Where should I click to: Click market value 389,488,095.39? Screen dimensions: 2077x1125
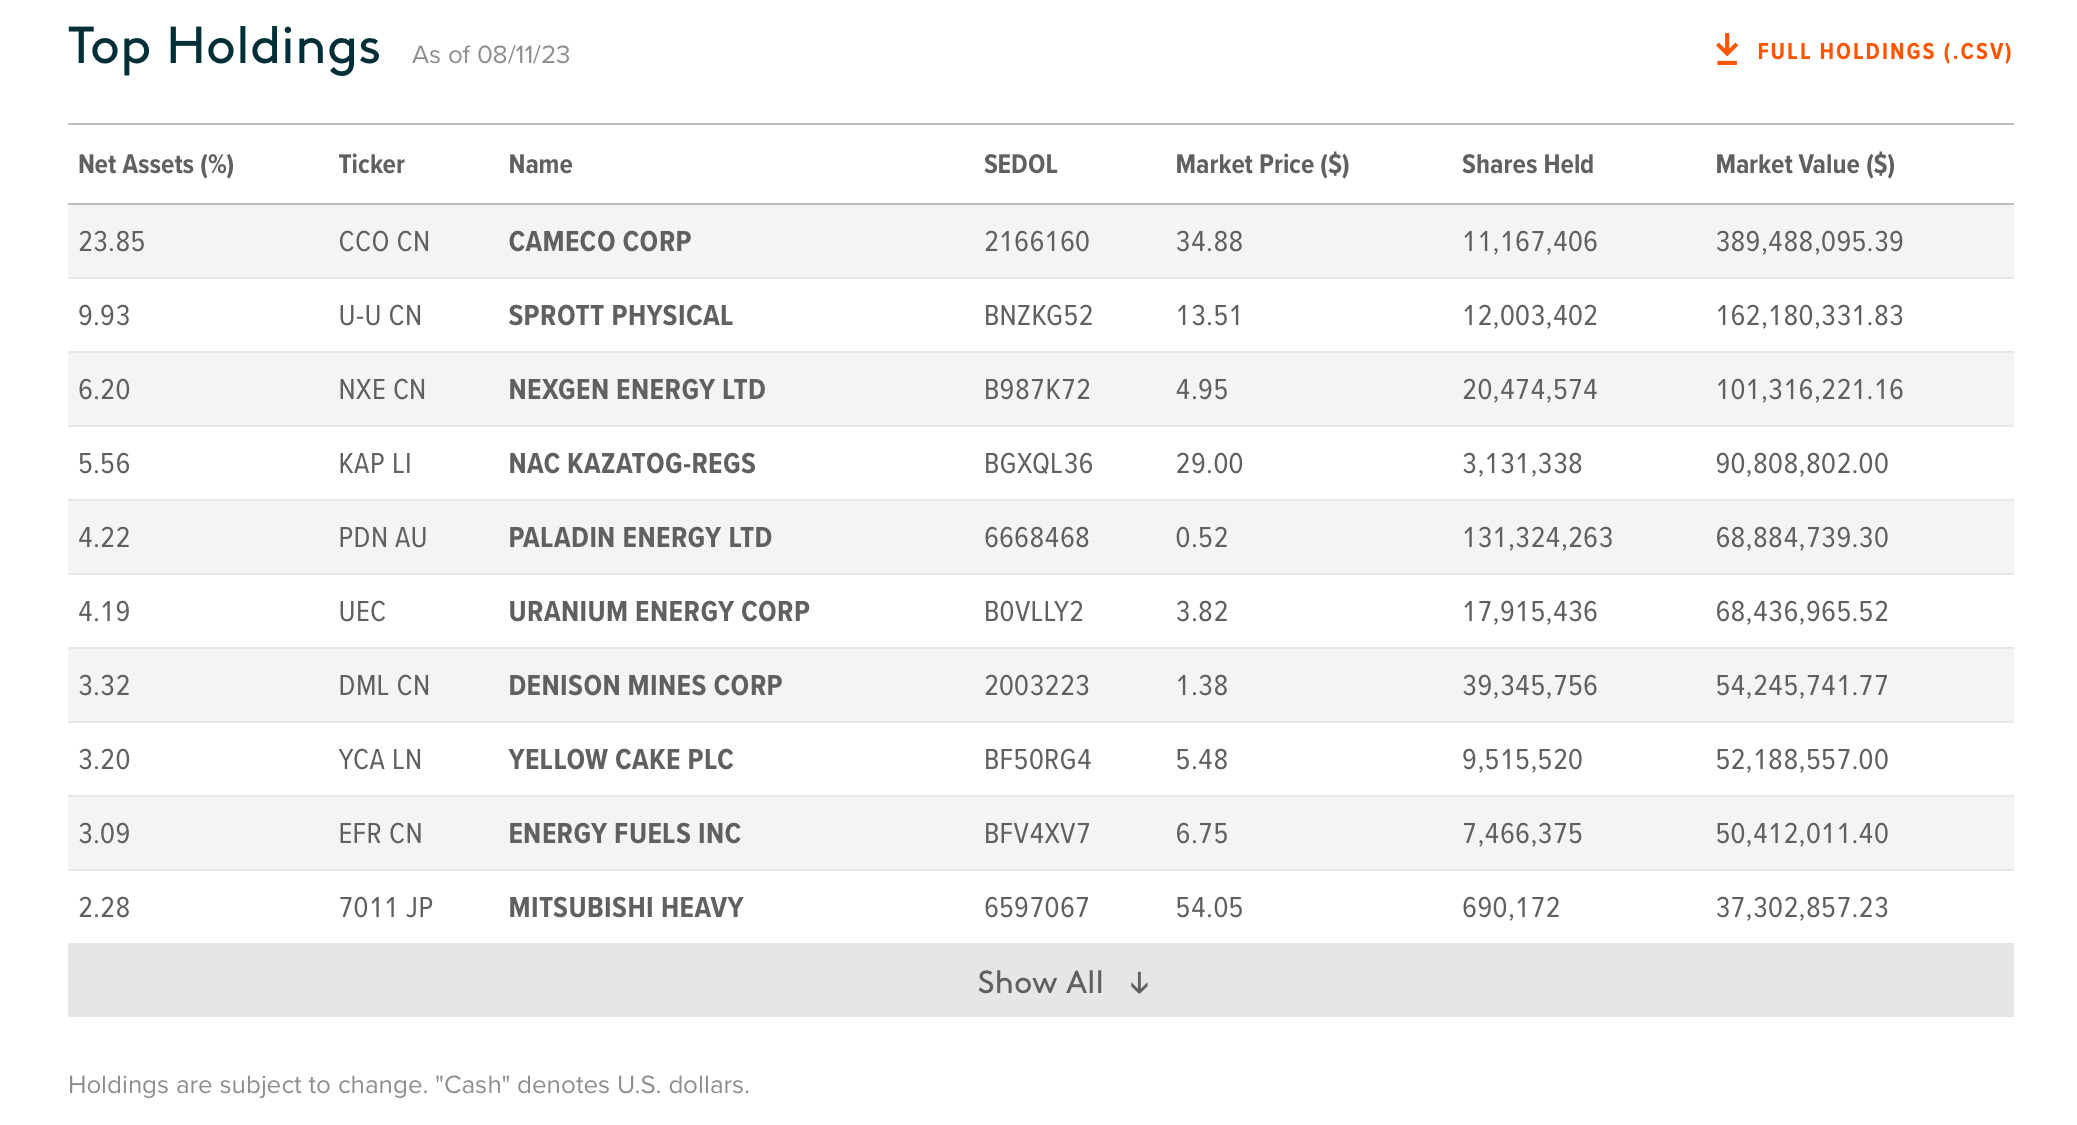point(1809,242)
